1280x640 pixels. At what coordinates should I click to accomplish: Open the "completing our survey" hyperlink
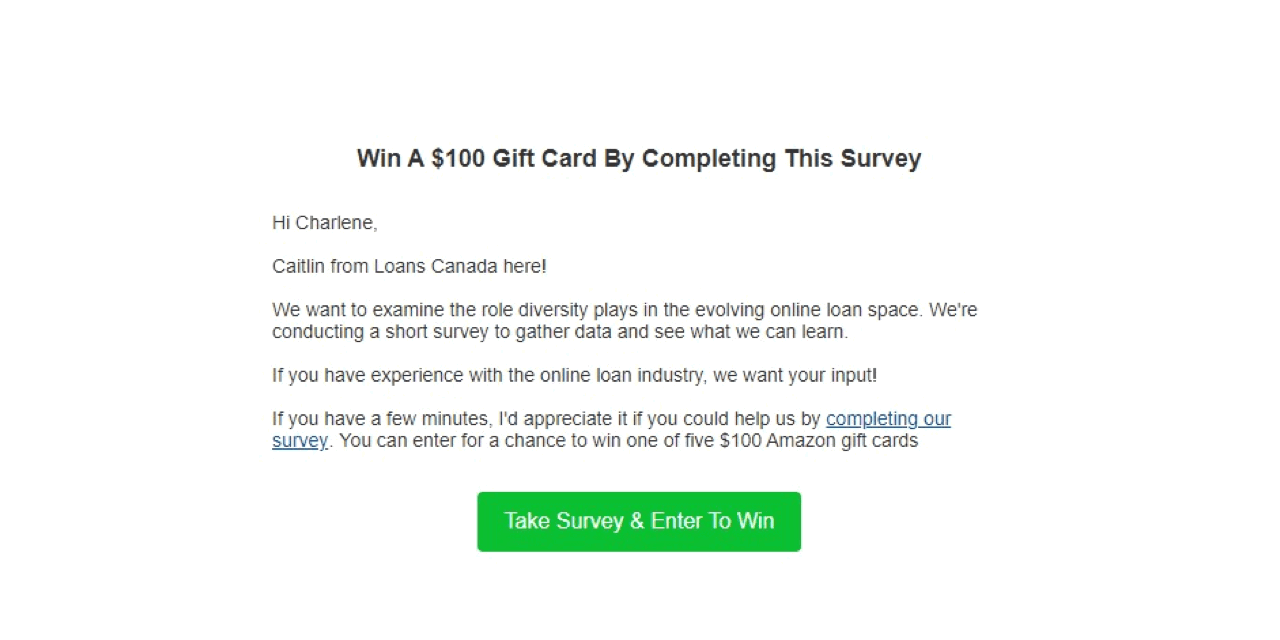tap(888, 418)
